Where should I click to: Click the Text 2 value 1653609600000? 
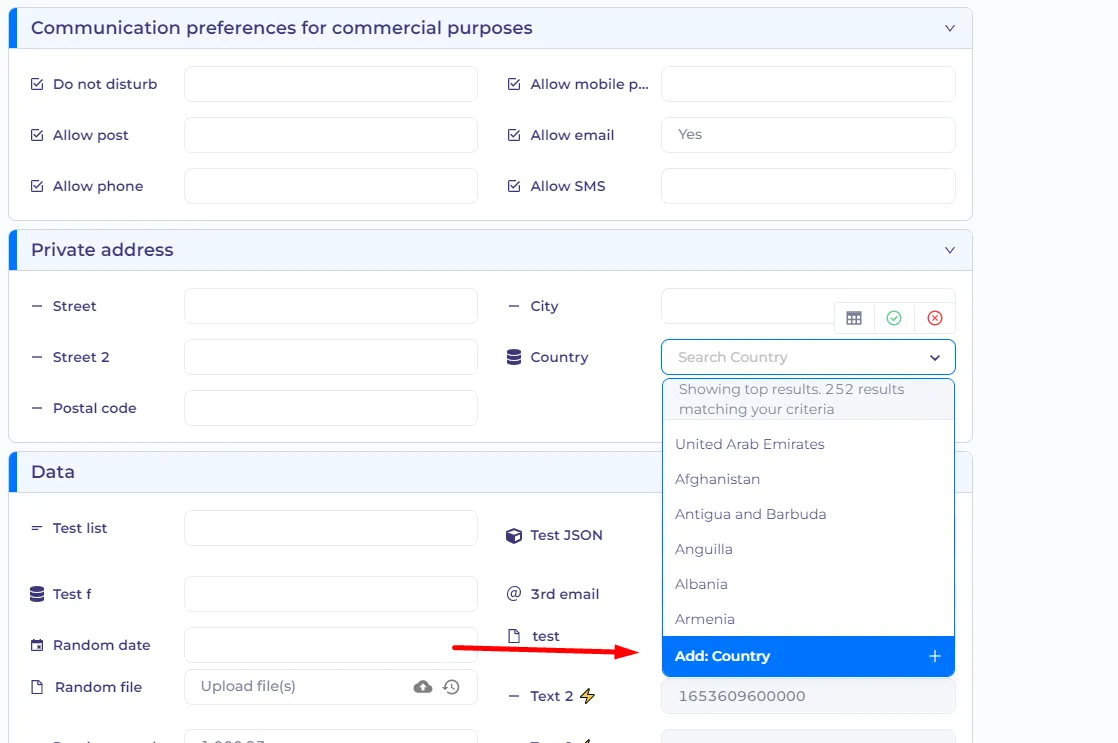pos(809,696)
